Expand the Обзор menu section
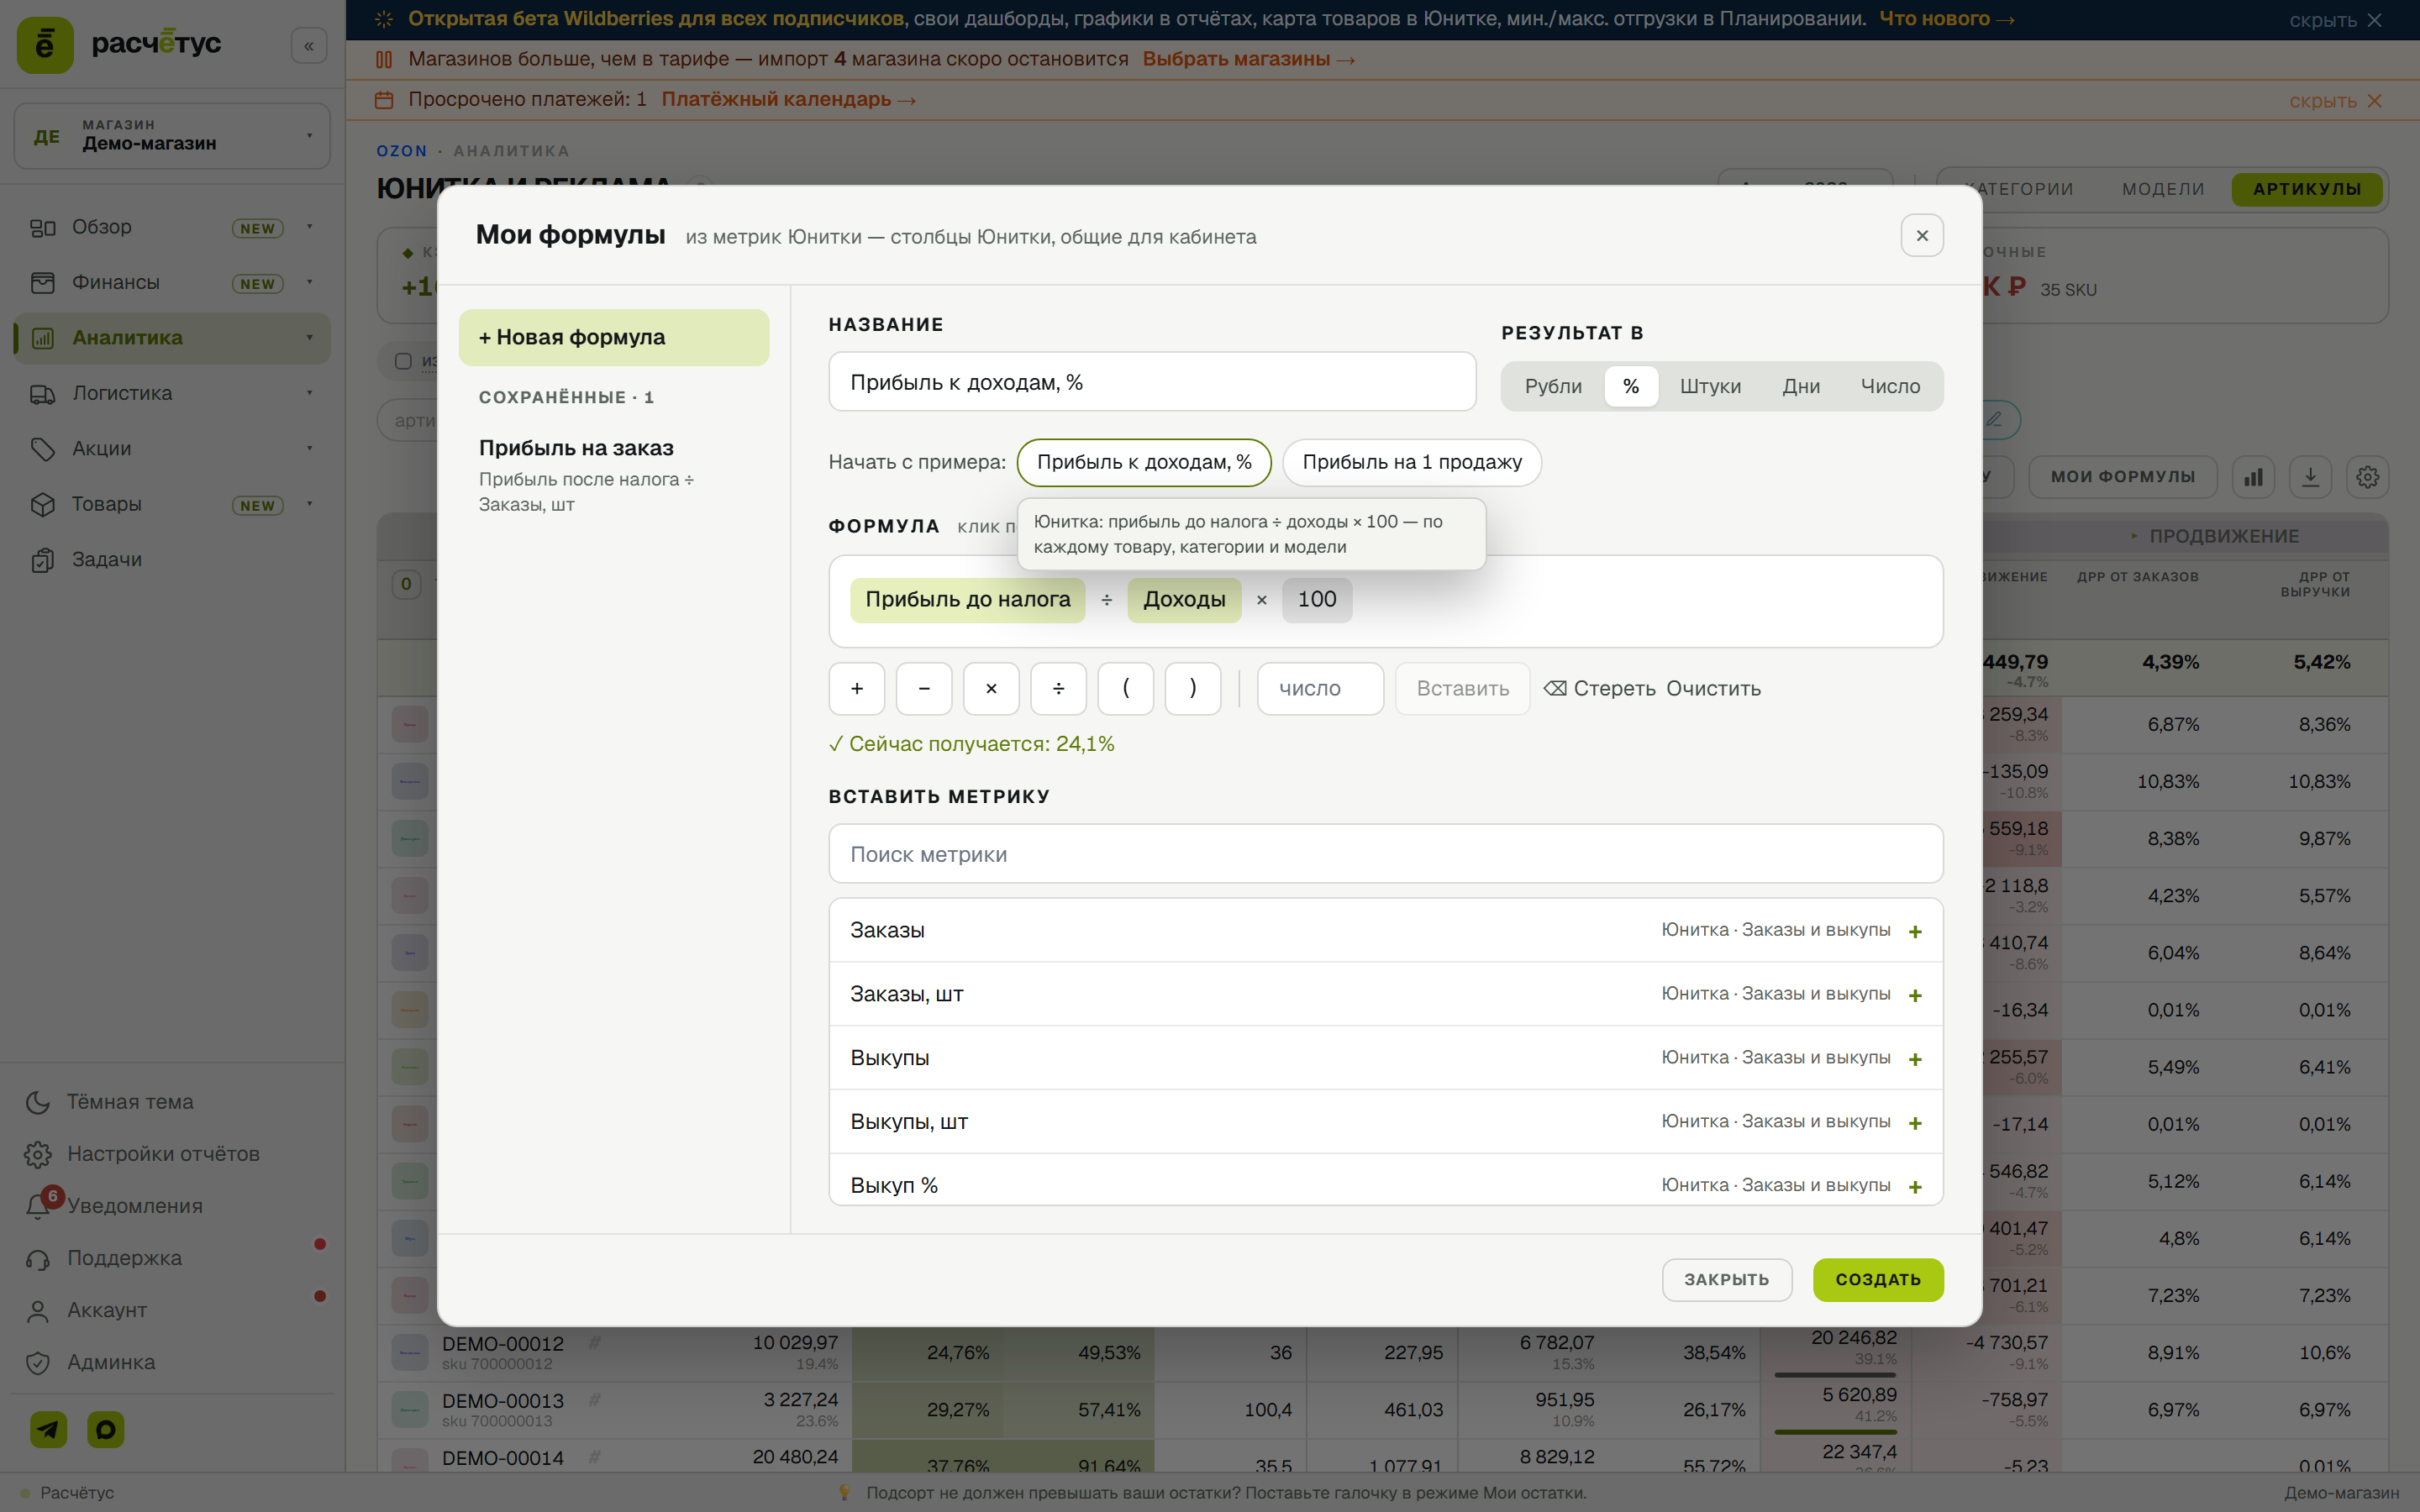This screenshot has width=2420, height=1512. [x=309, y=227]
